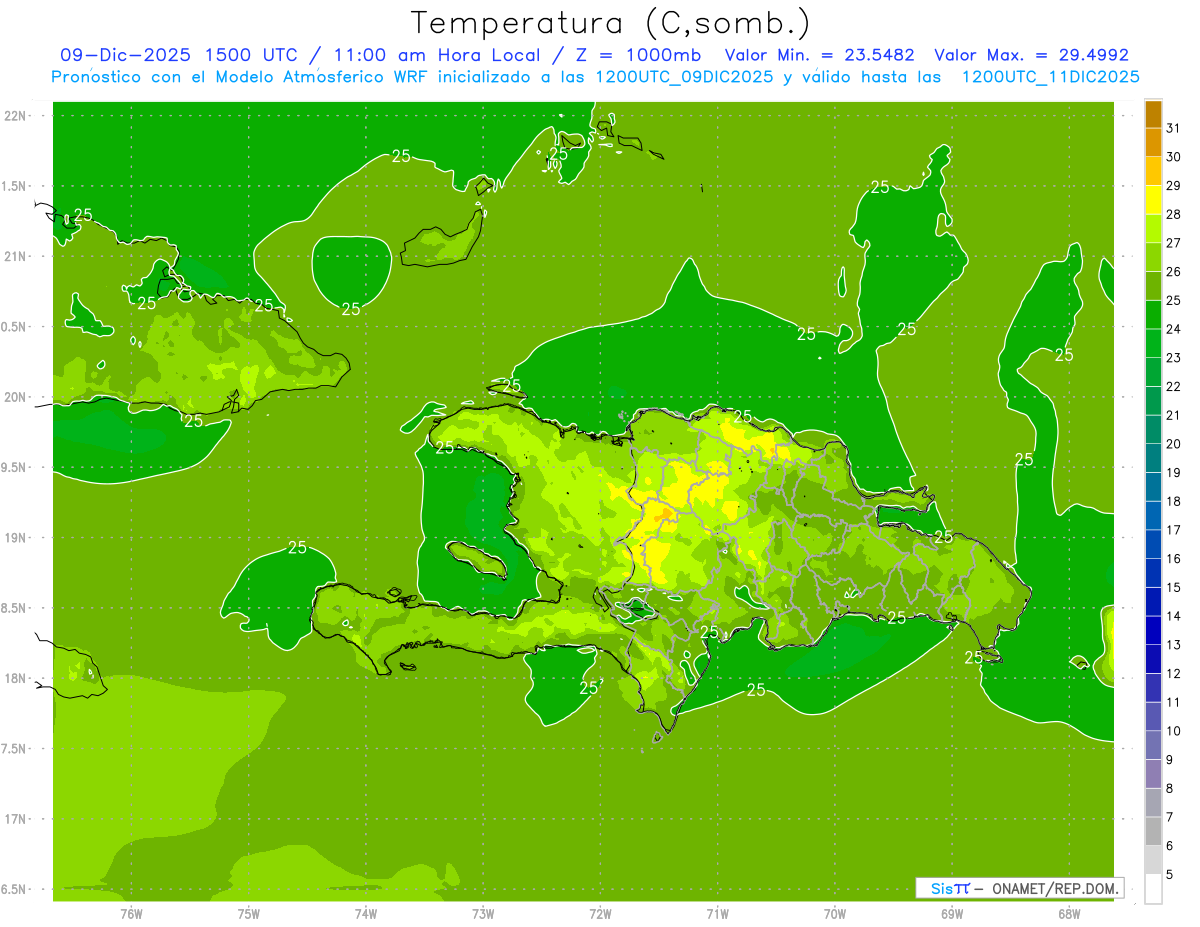Click the '76W' longitude axis label
Viewport: 1200px width, 927px height.
(131, 914)
